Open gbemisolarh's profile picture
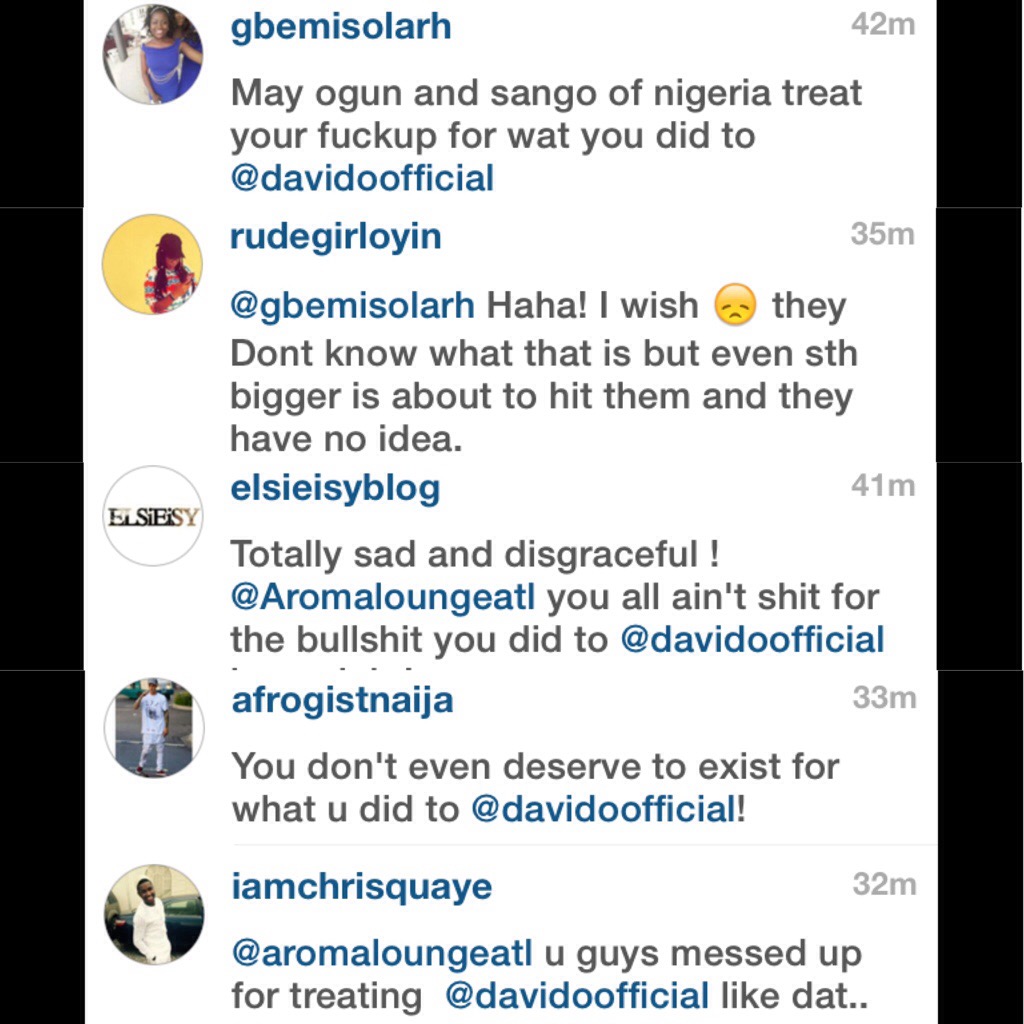The image size is (1024, 1024). click(153, 54)
